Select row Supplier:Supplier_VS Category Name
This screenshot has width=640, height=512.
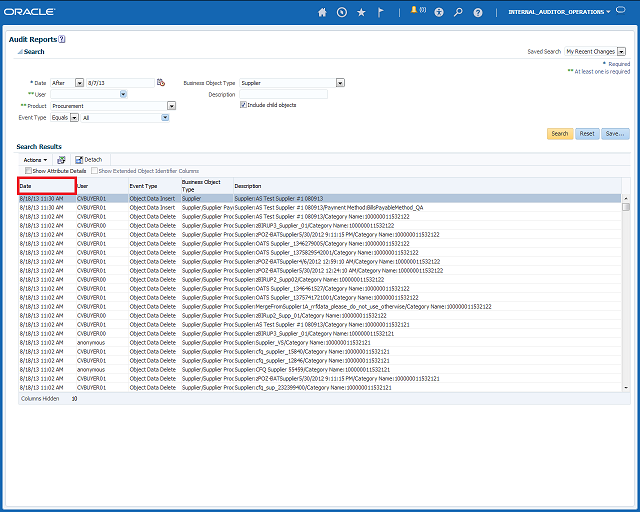(320, 343)
